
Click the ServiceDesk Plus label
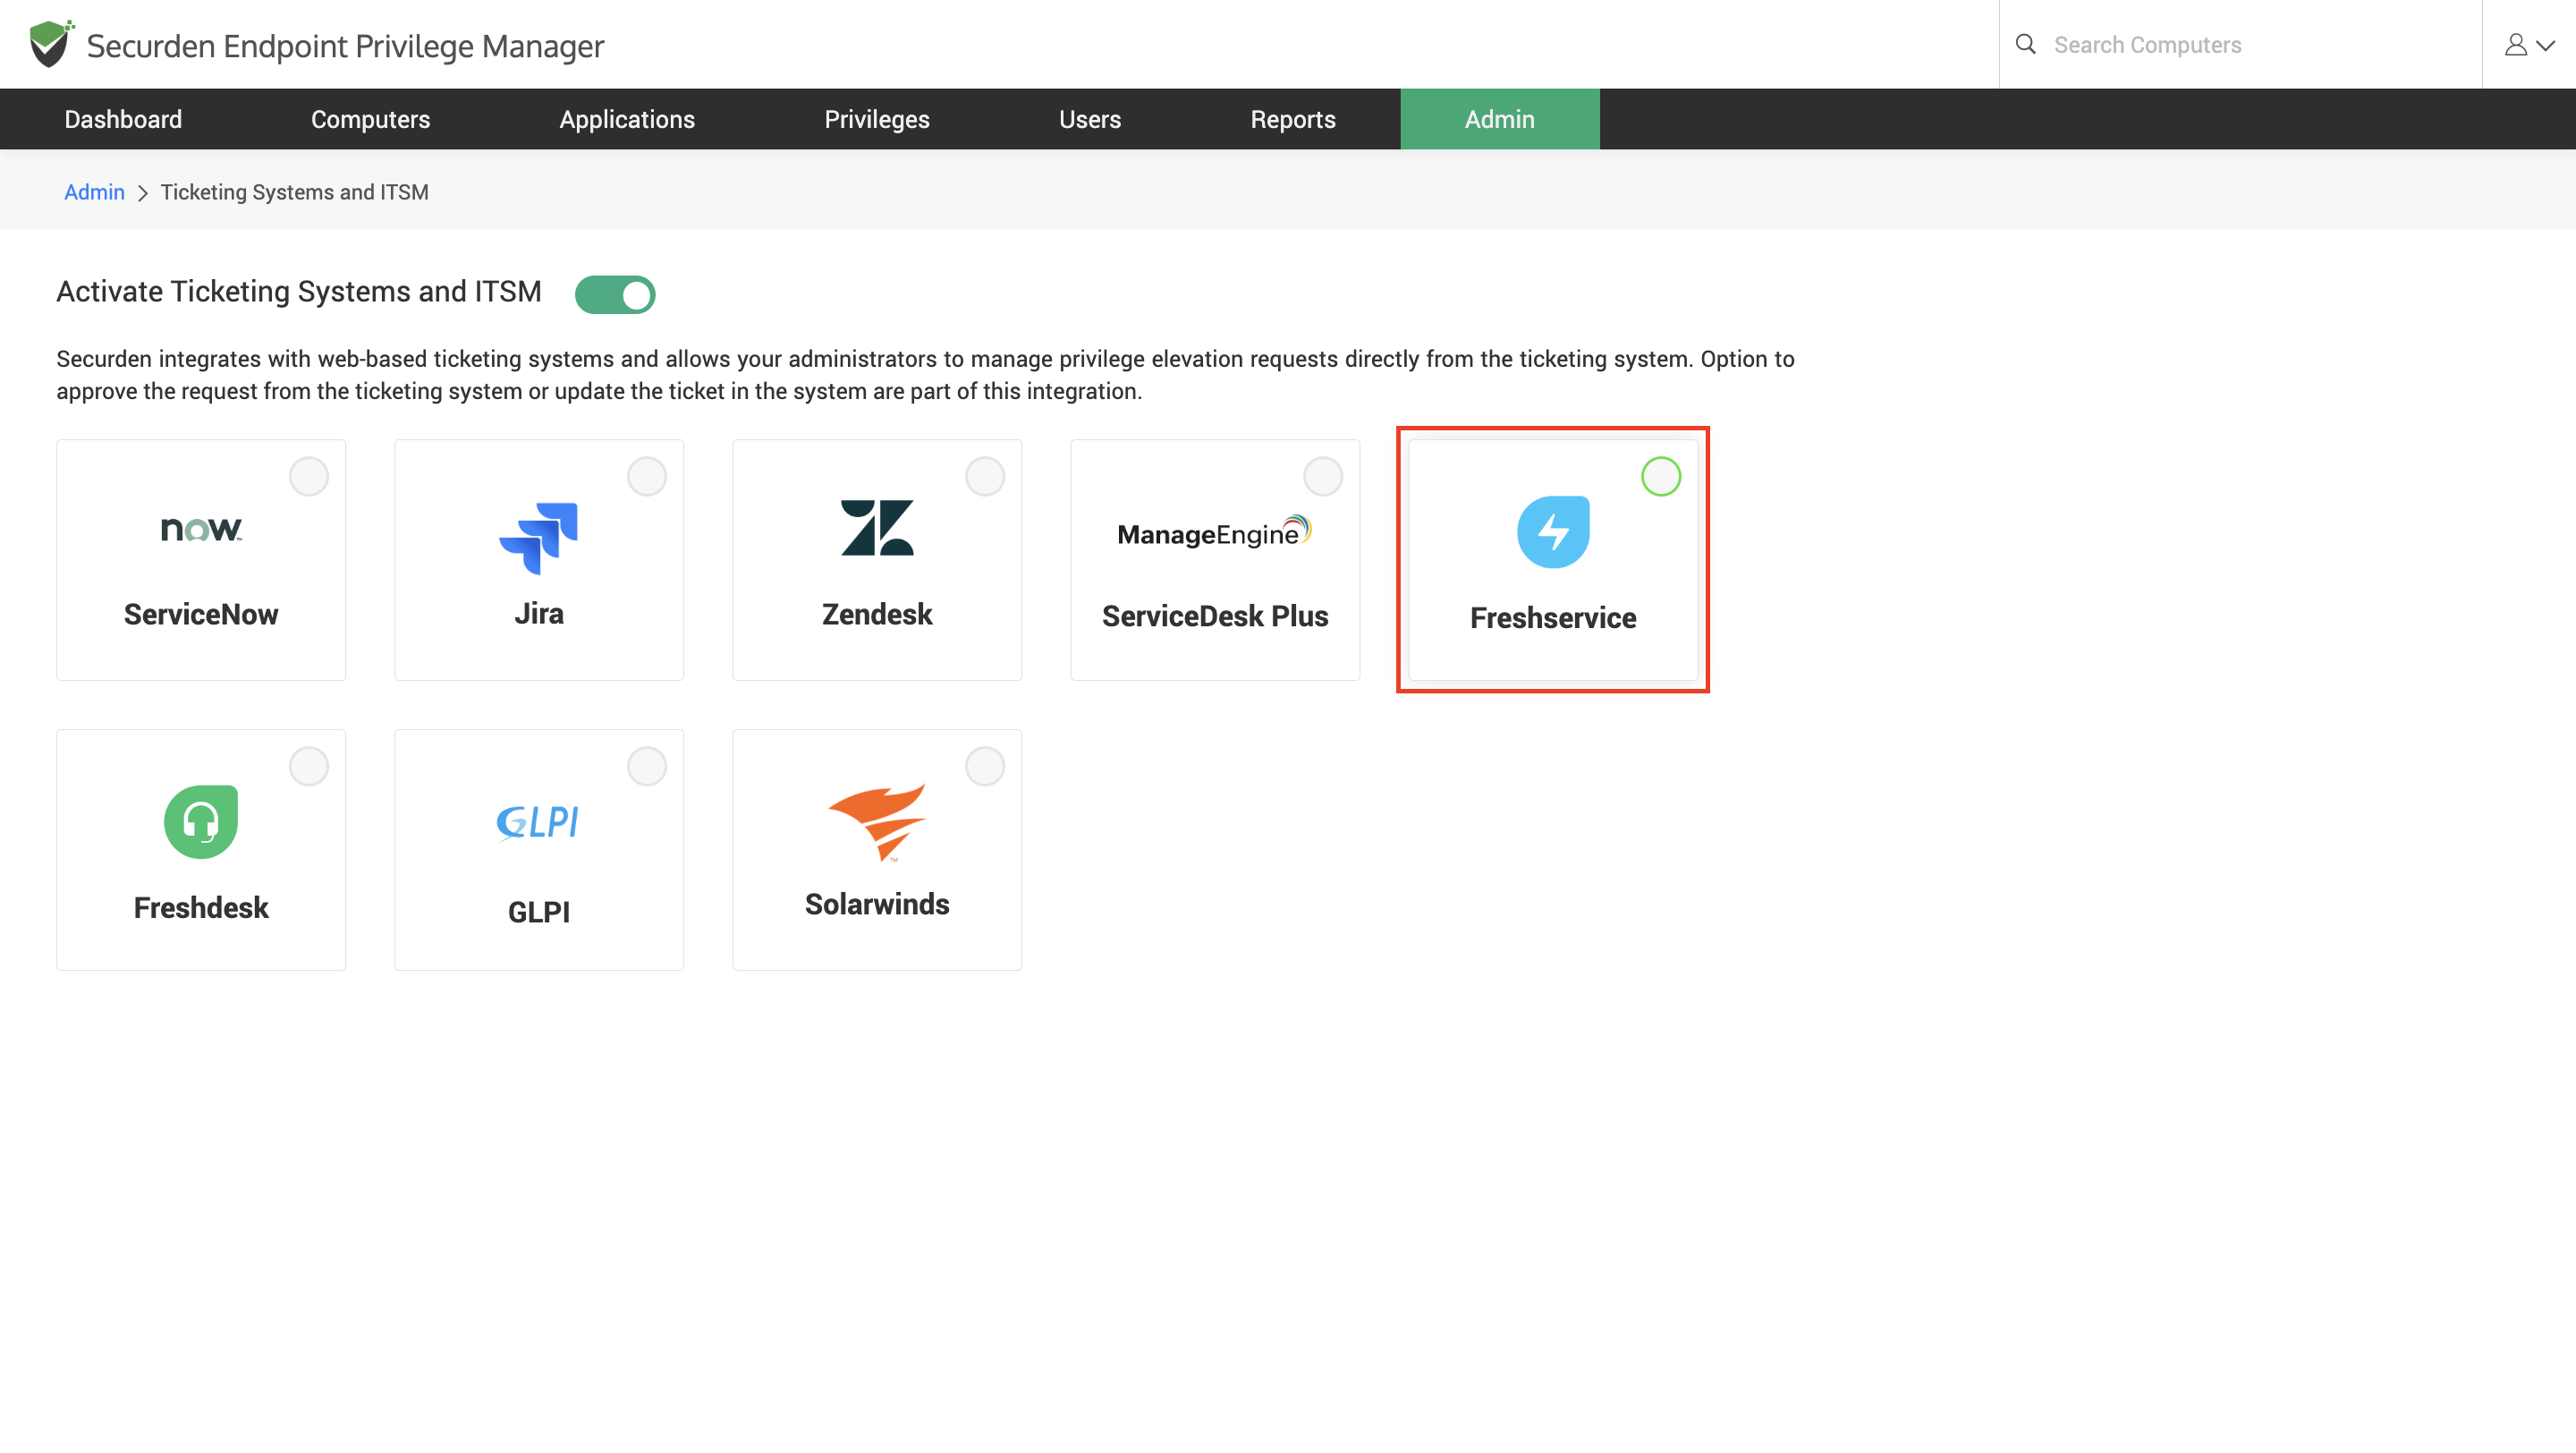click(x=1214, y=616)
